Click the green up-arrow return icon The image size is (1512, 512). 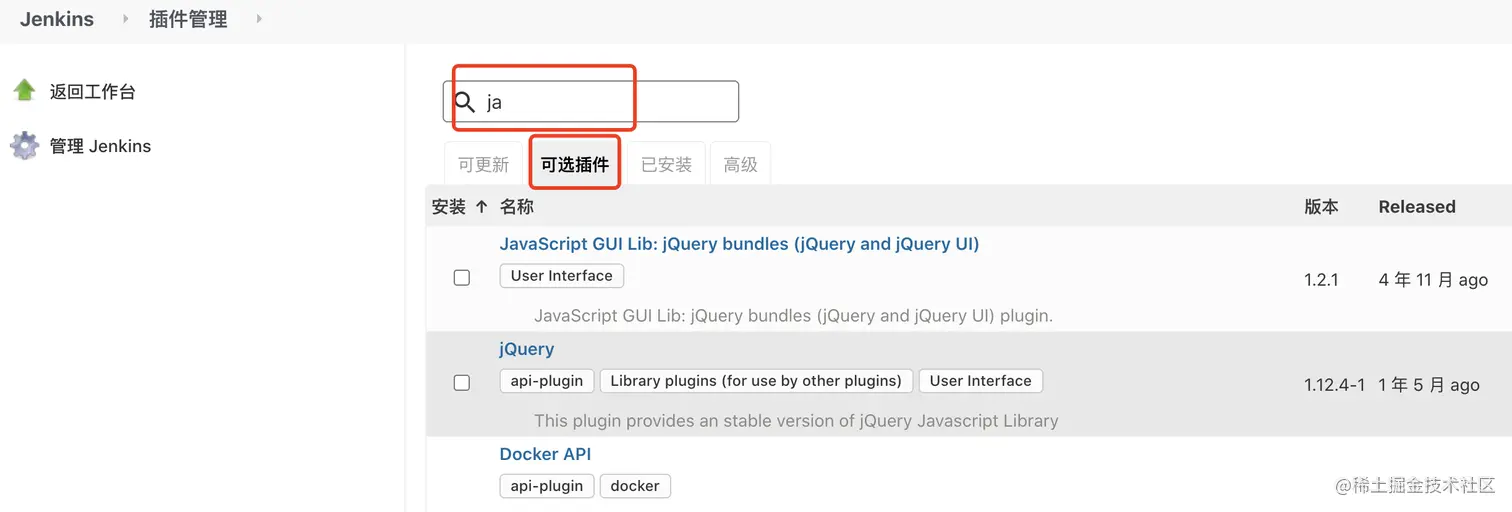tap(24, 91)
